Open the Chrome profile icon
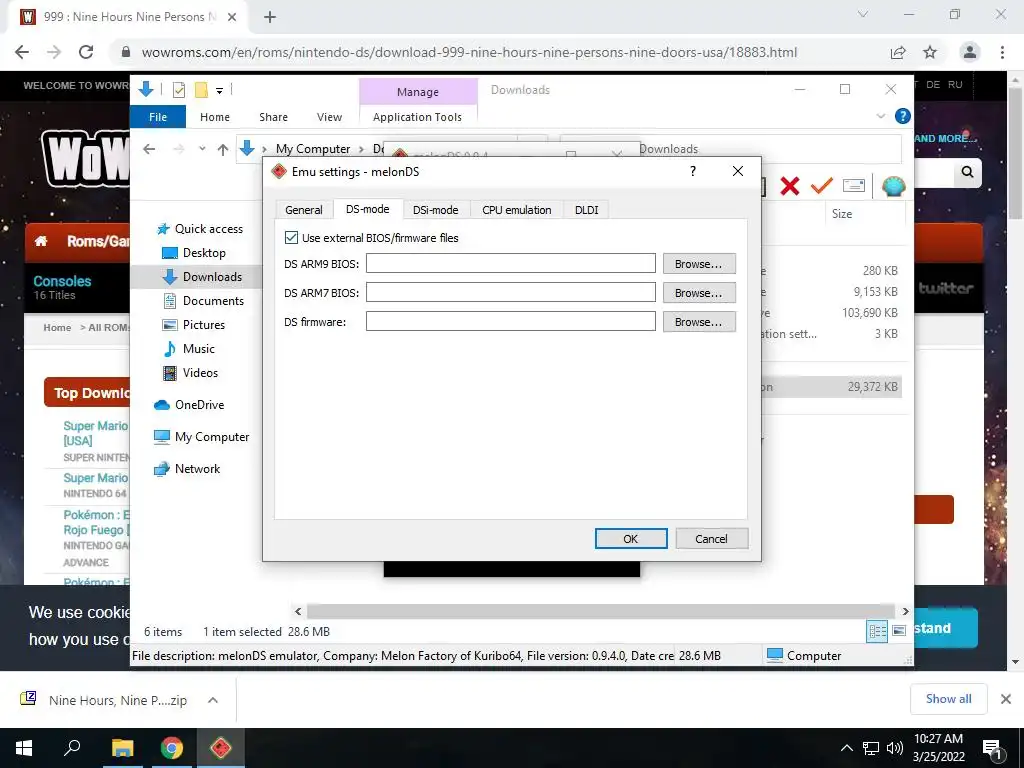The width and height of the screenshot is (1024, 768). pos(970,52)
